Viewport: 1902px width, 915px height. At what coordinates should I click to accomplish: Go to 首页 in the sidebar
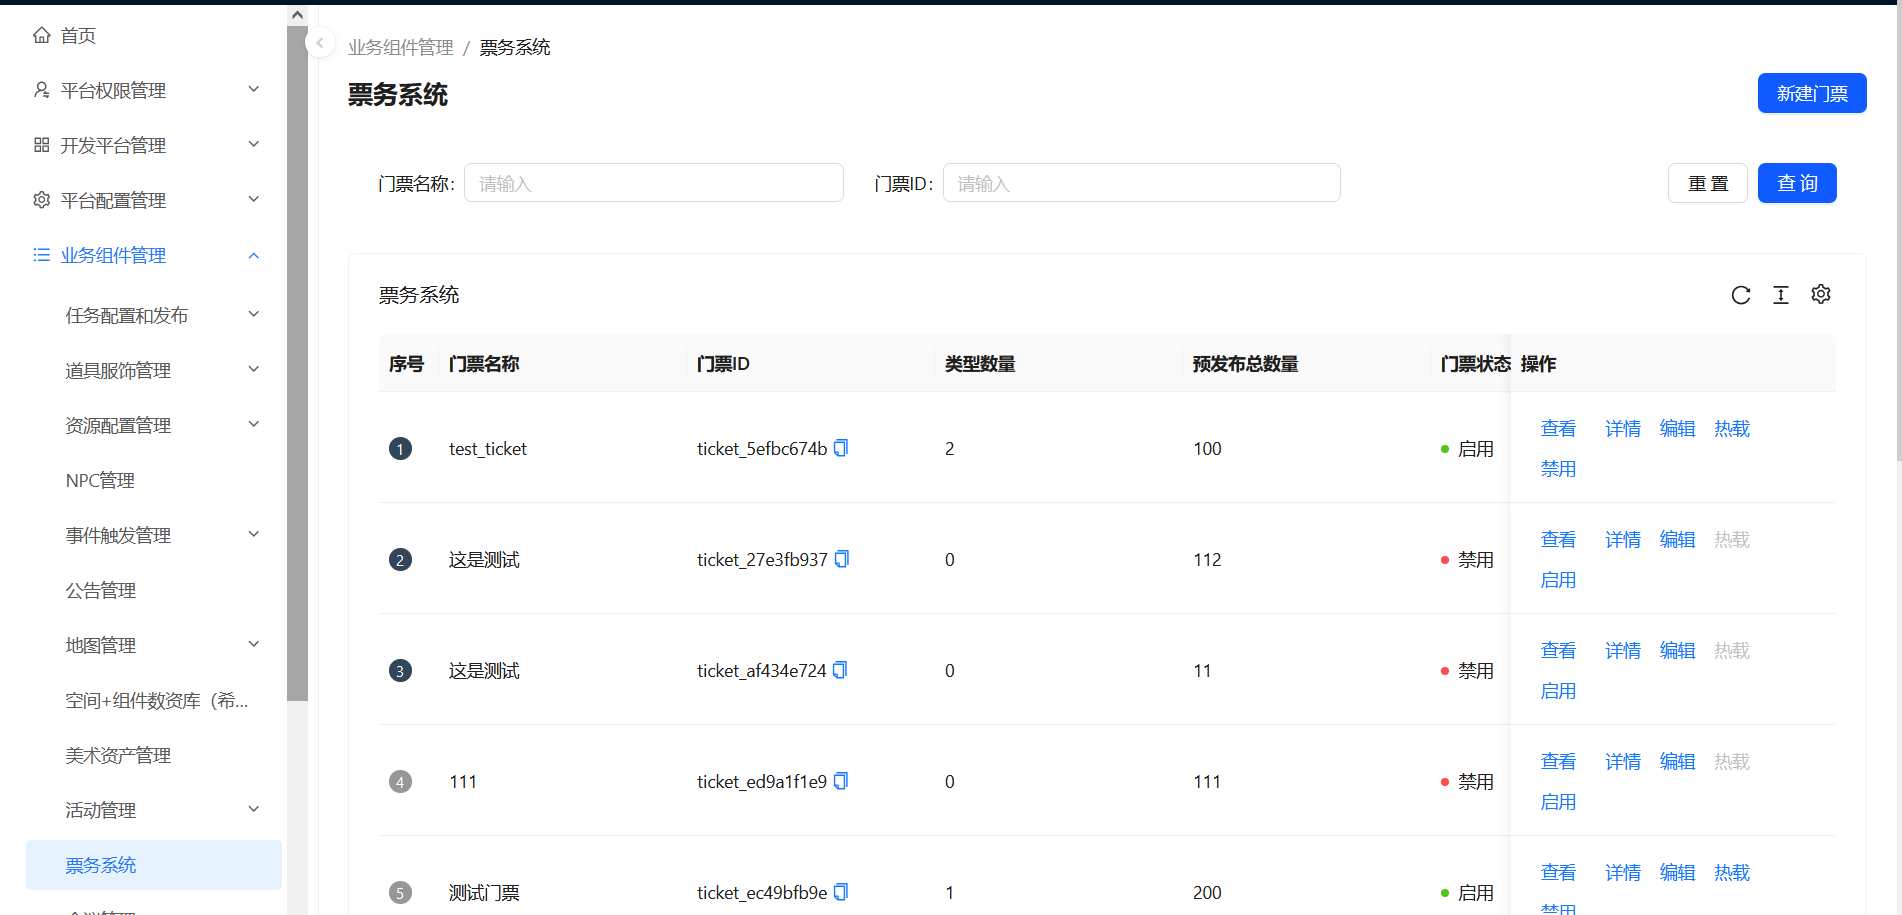(x=78, y=36)
